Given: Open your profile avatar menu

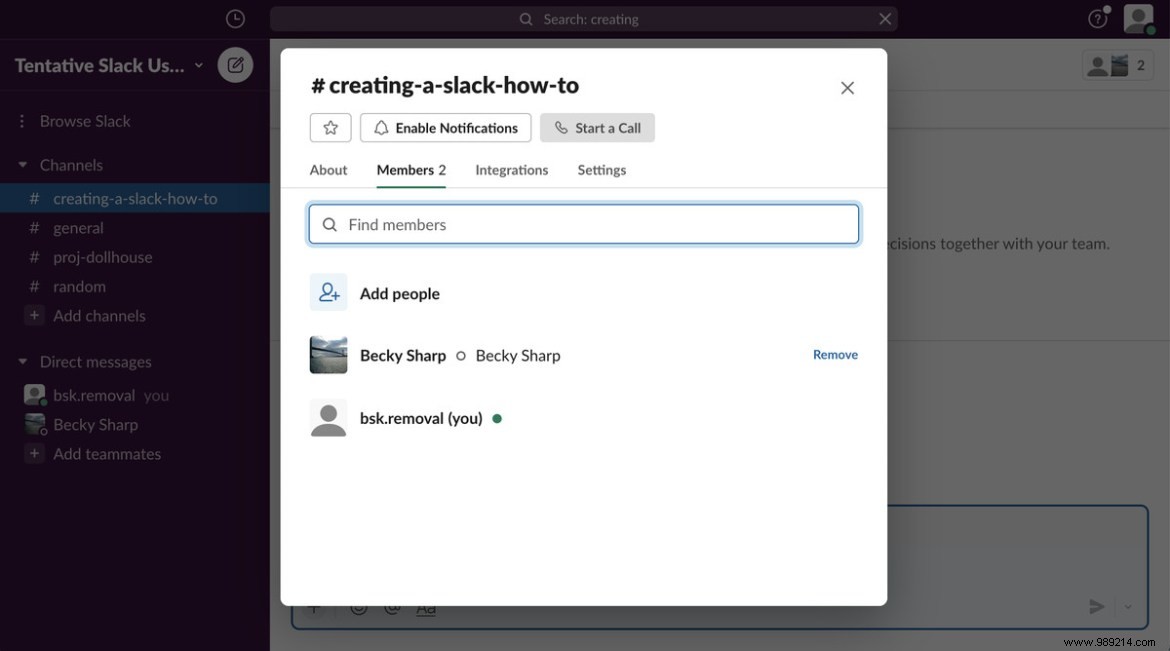Looking at the screenshot, I should [1138, 18].
